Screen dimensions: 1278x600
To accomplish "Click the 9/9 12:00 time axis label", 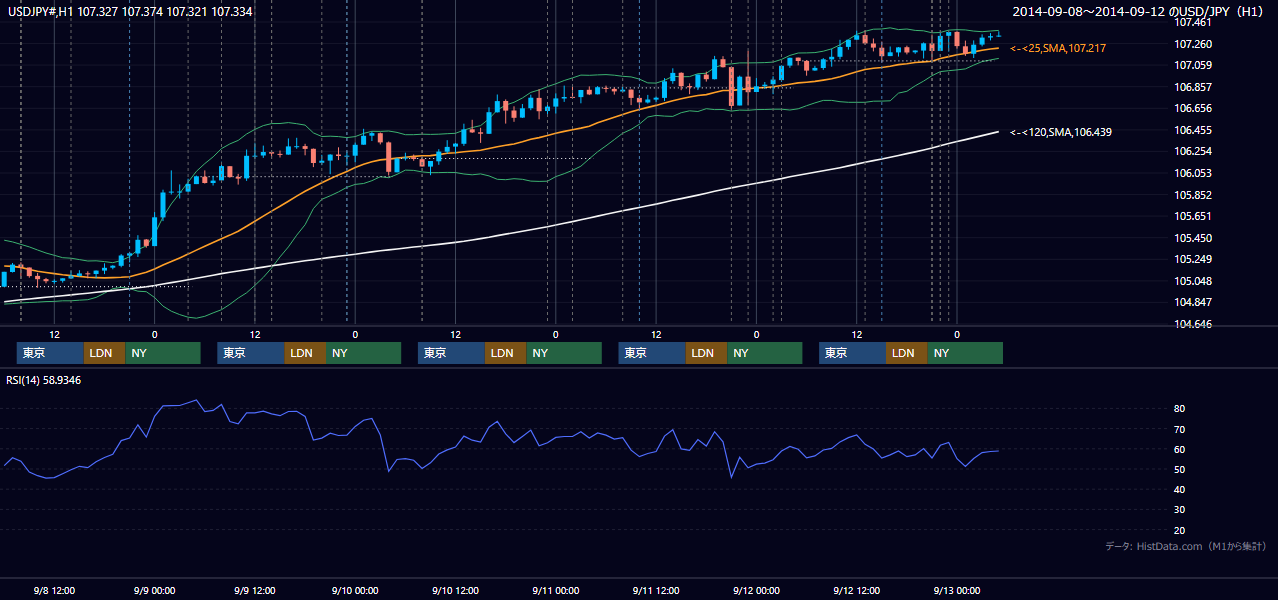I will (x=255, y=590).
